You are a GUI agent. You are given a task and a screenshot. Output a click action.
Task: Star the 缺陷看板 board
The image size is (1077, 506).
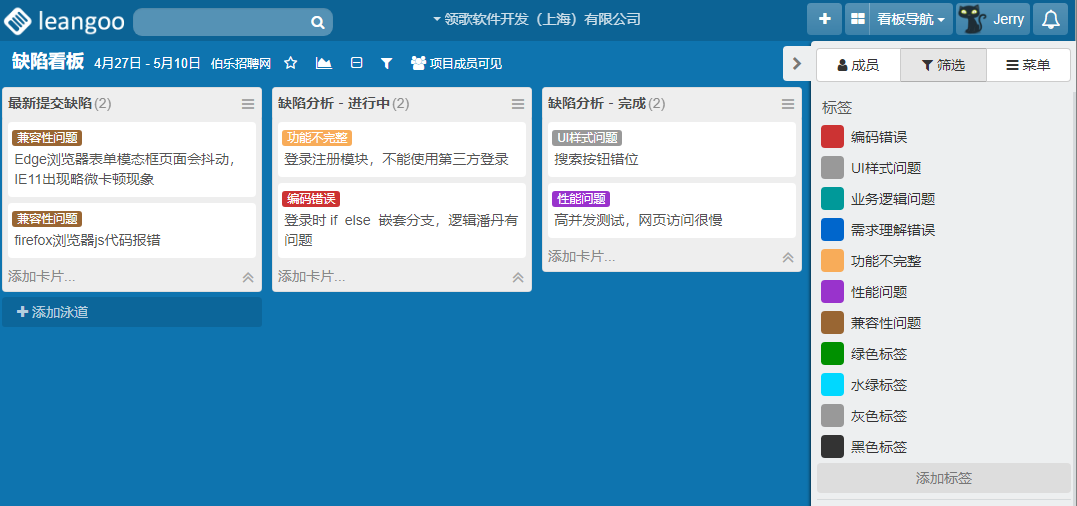(291, 63)
